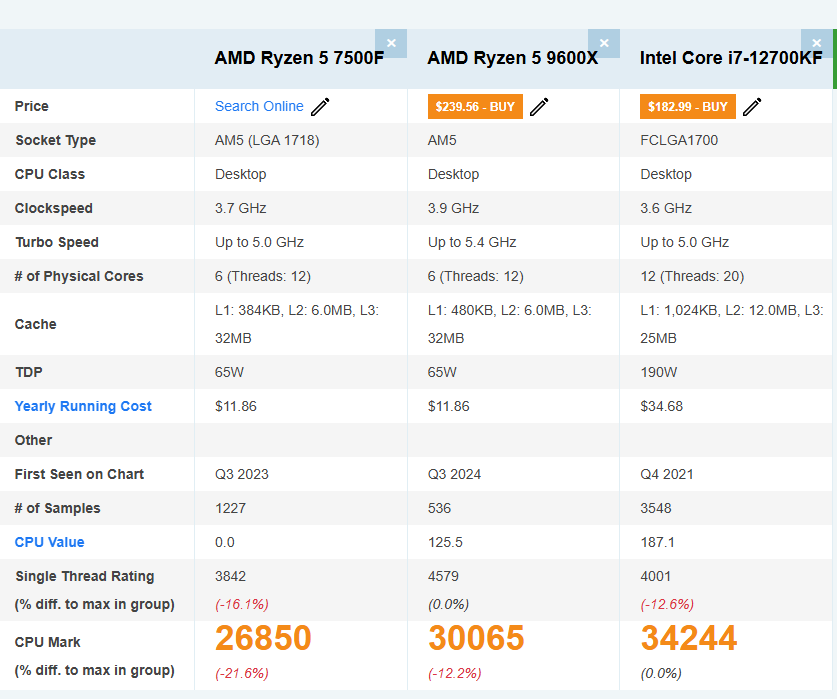837x699 pixels.
Task: Click single thread rating 3842
Action: click(231, 577)
